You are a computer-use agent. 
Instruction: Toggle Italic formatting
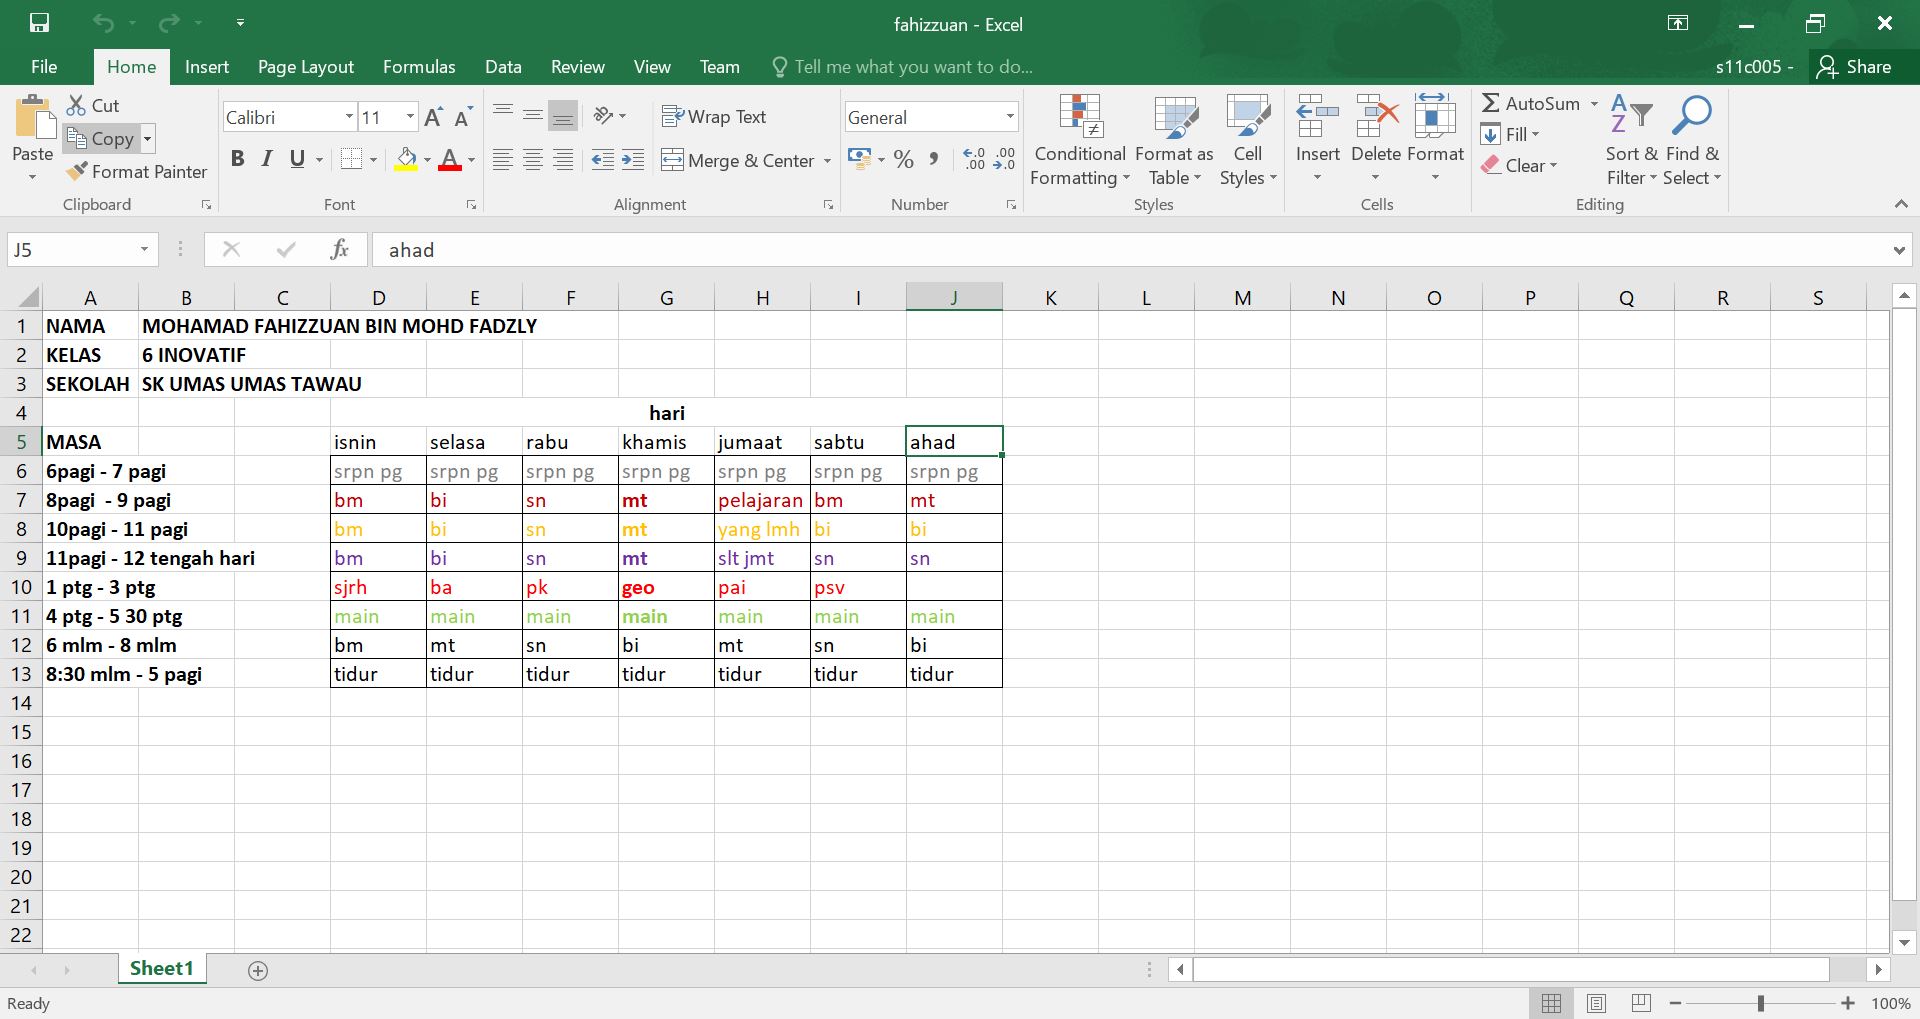tap(267, 159)
